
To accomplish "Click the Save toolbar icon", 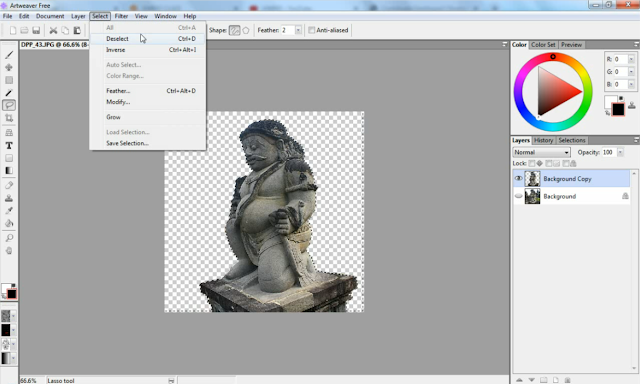I will tap(36, 30).
